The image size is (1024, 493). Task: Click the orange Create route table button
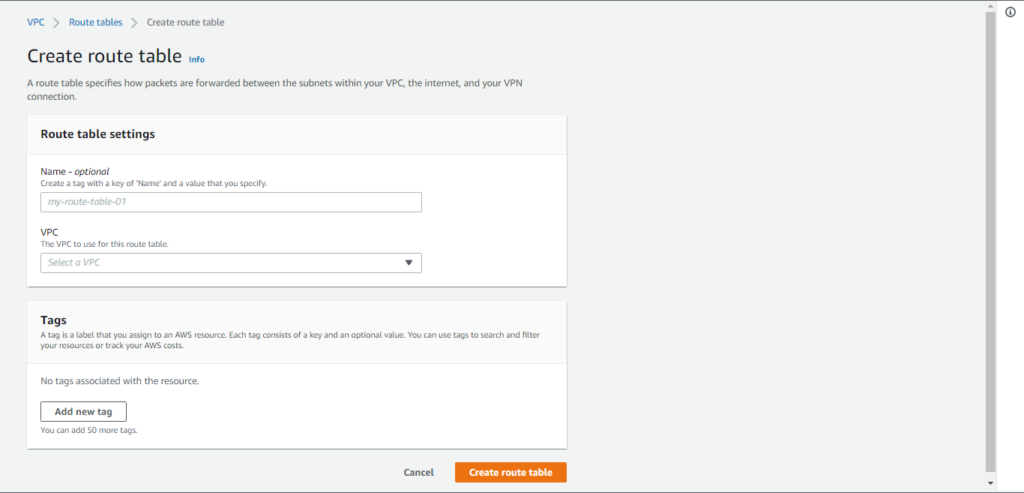click(x=511, y=473)
